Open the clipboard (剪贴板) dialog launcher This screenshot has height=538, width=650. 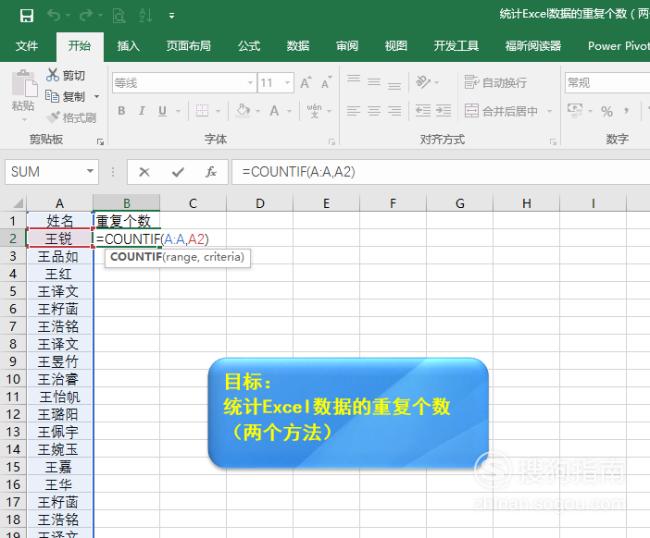pos(100,142)
